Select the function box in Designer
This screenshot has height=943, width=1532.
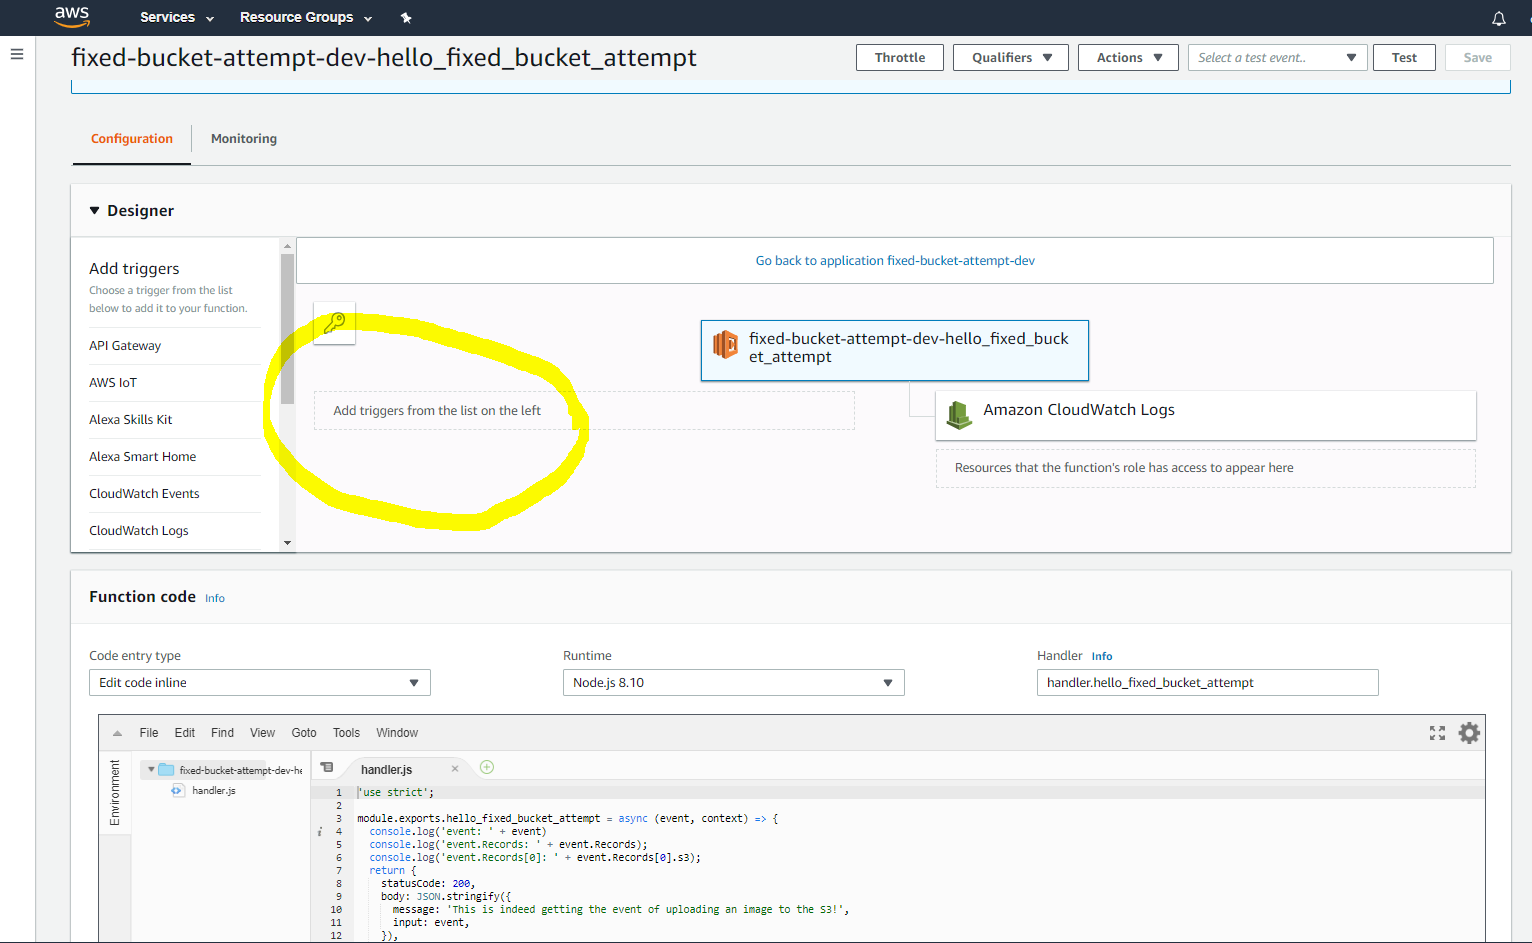[895, 350]
